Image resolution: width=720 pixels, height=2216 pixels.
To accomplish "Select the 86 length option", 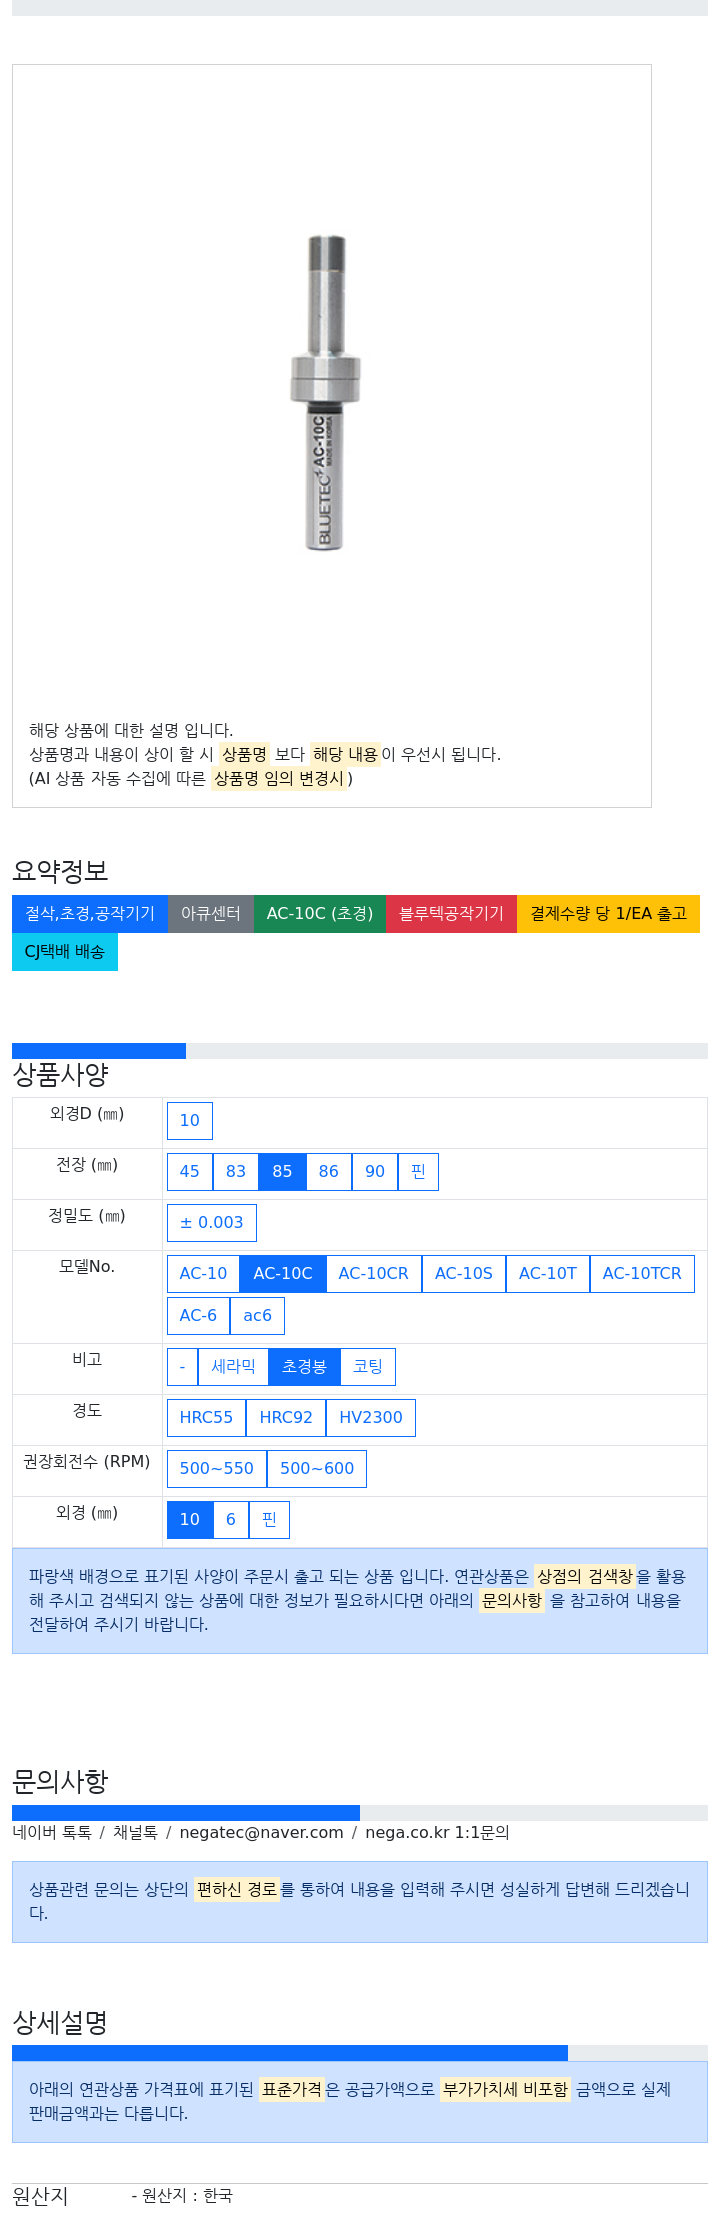I will point(329,1172).
